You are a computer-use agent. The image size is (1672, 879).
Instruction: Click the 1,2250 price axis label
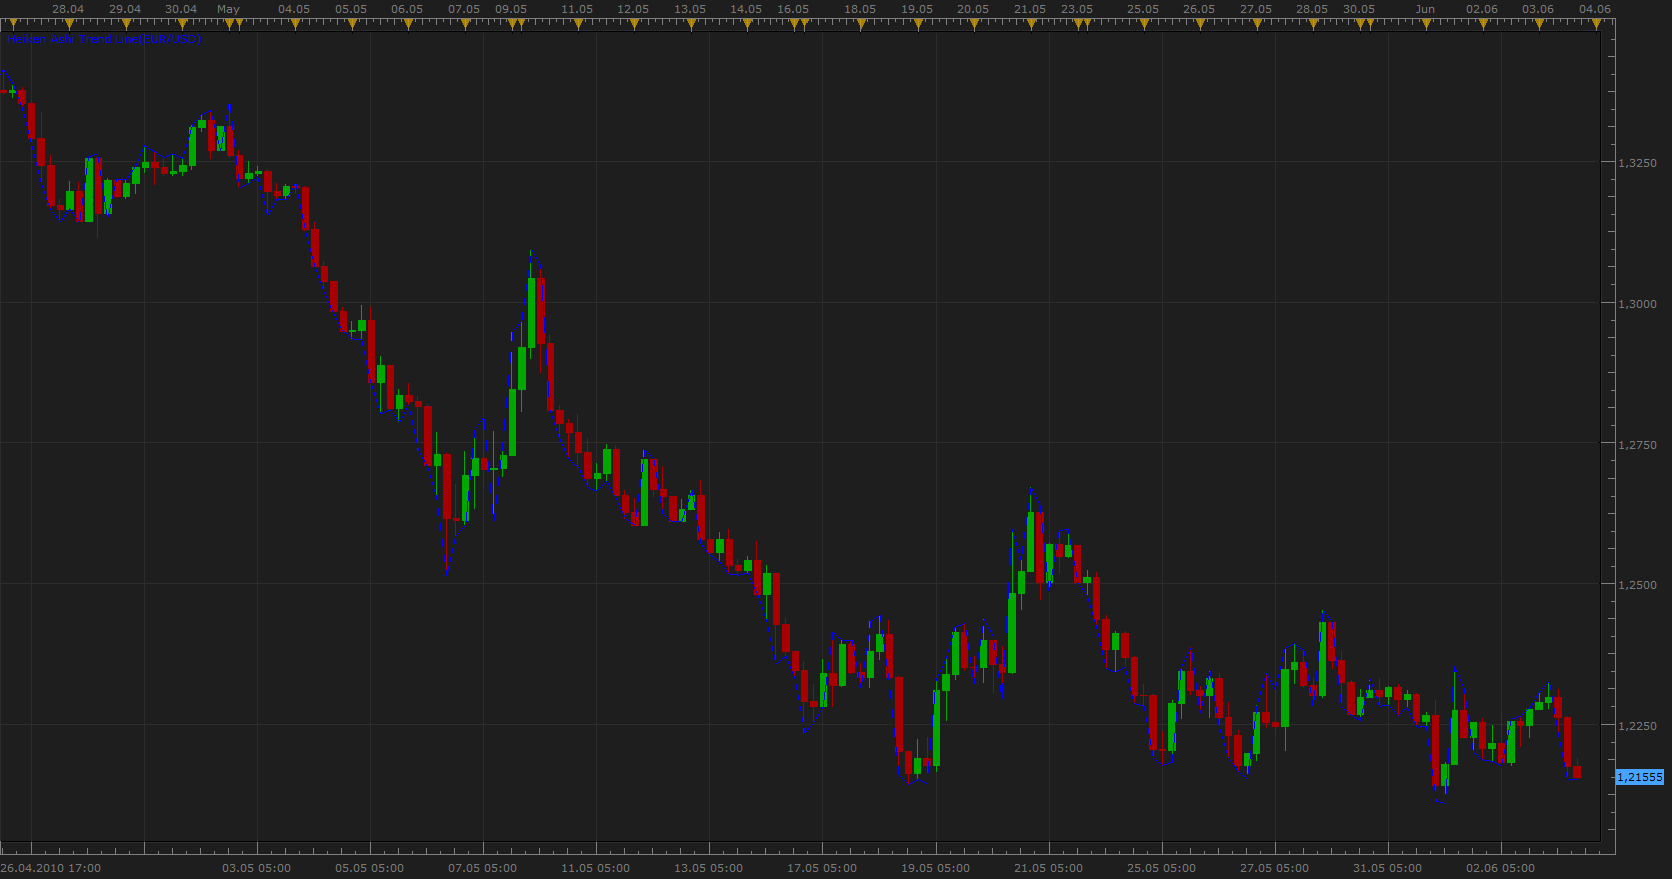point(1637,726)
